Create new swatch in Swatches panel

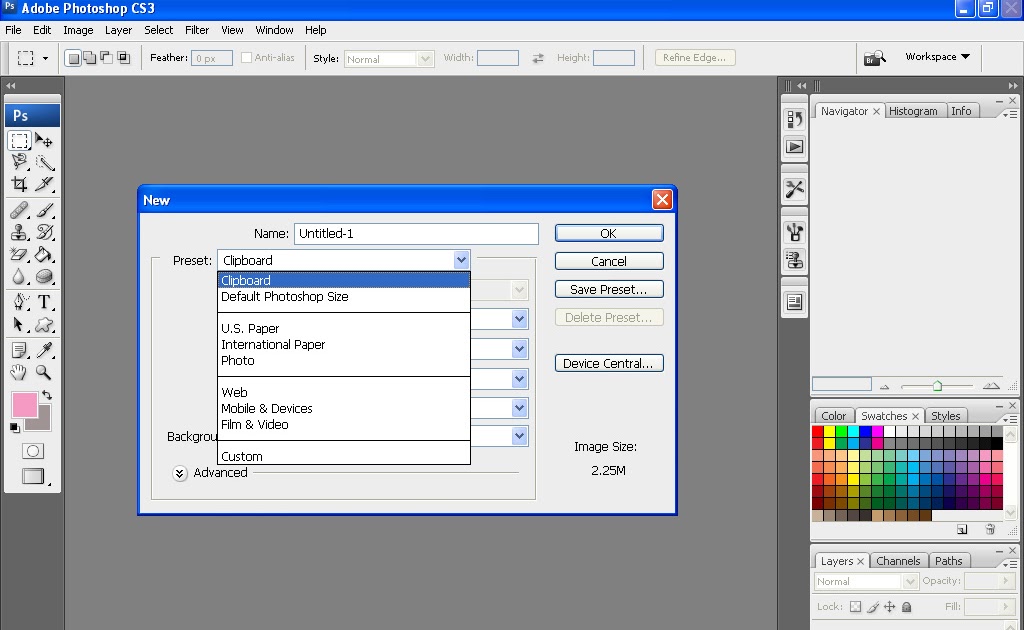(962, 529)
